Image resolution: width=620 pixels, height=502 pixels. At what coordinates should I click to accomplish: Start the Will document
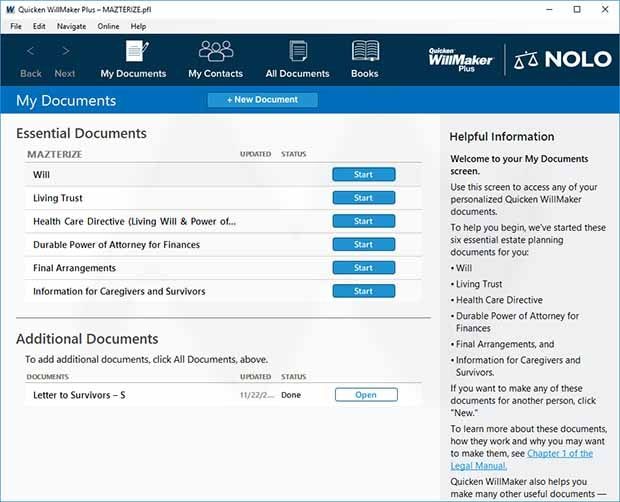364,174
